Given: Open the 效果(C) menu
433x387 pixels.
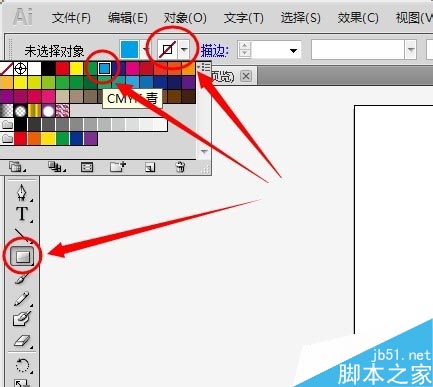Looking at the screenshot, I should point(358,18).
